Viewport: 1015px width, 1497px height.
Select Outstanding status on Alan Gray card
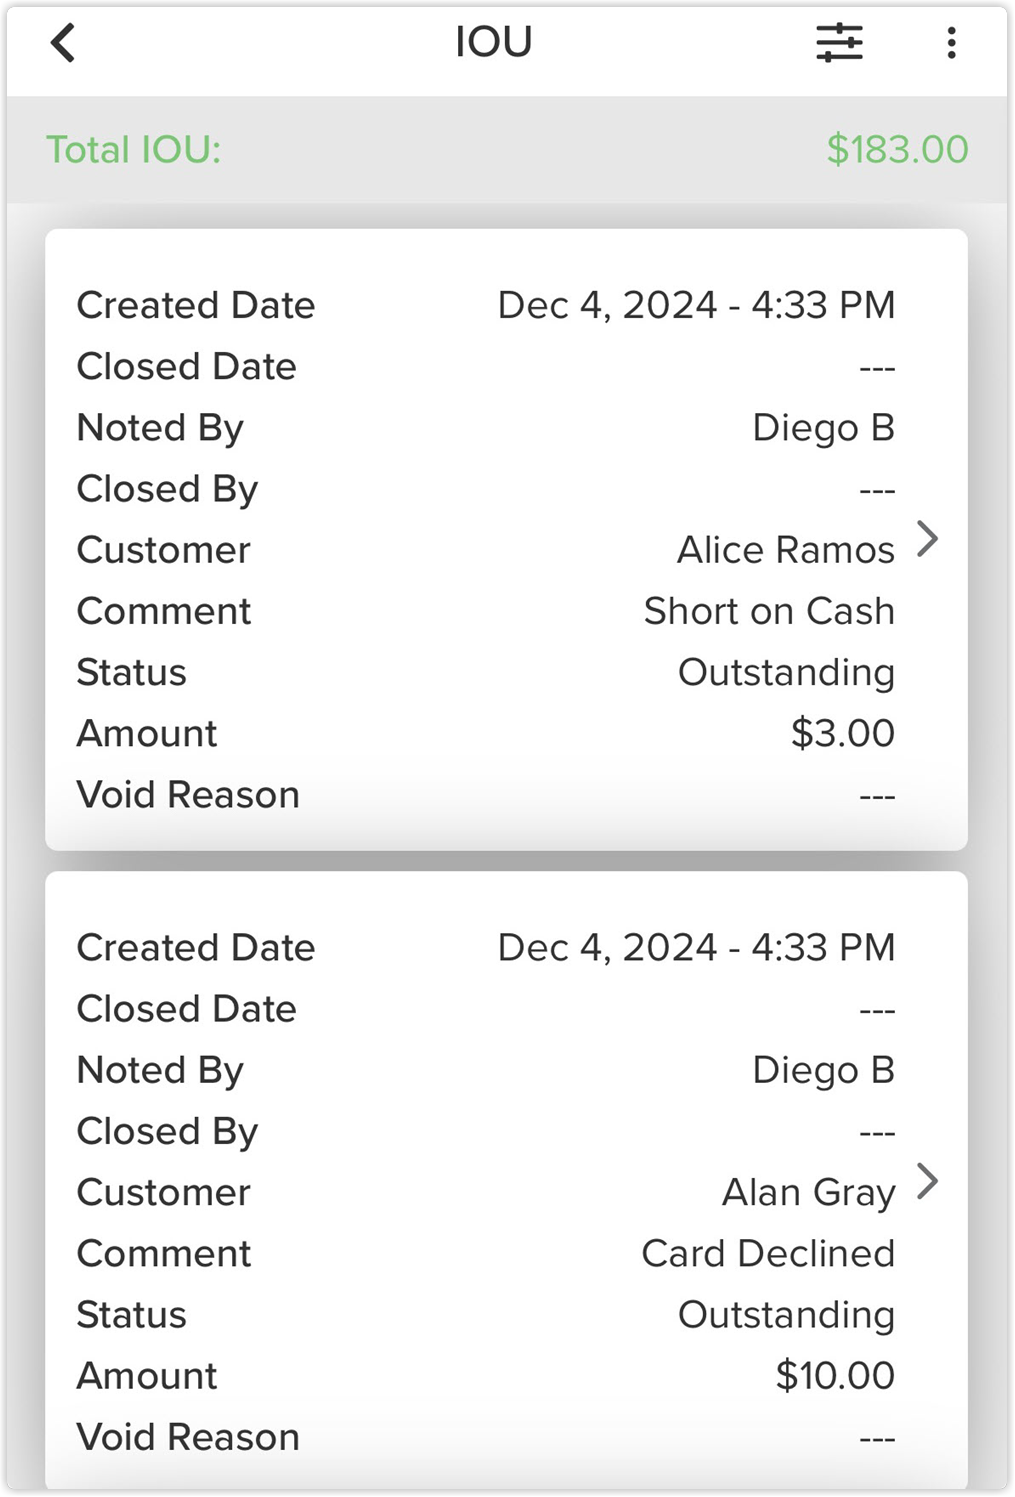[x=786, y=1314]
